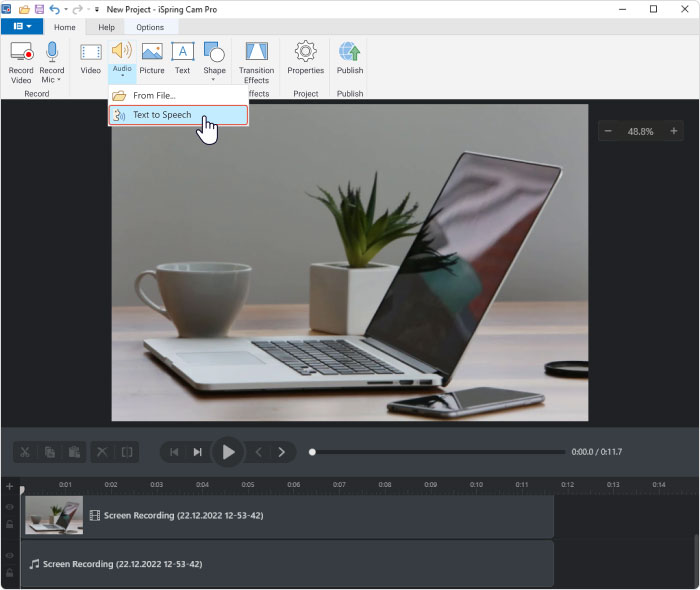Switch to the Options tab
Viewport: 700px width, 590px height.
tap(150, 27)
